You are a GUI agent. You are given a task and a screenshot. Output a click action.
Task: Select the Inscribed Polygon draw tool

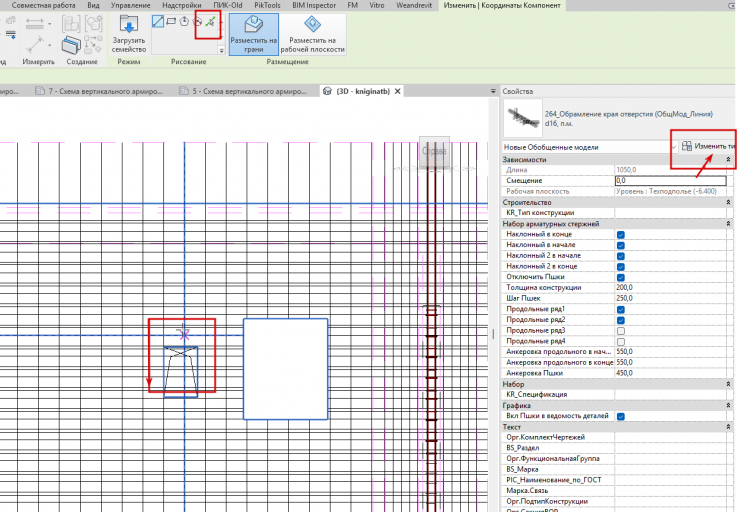click(184, 22)
